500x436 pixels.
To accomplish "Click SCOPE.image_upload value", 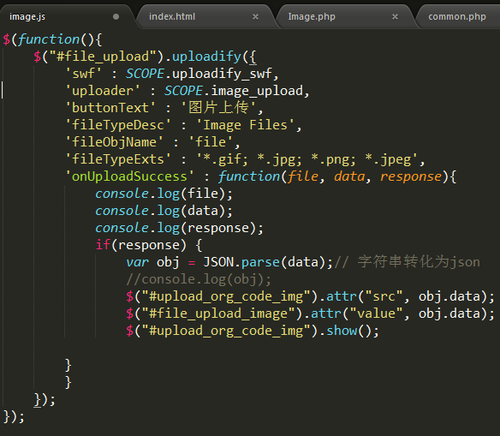I will (234, 91).
